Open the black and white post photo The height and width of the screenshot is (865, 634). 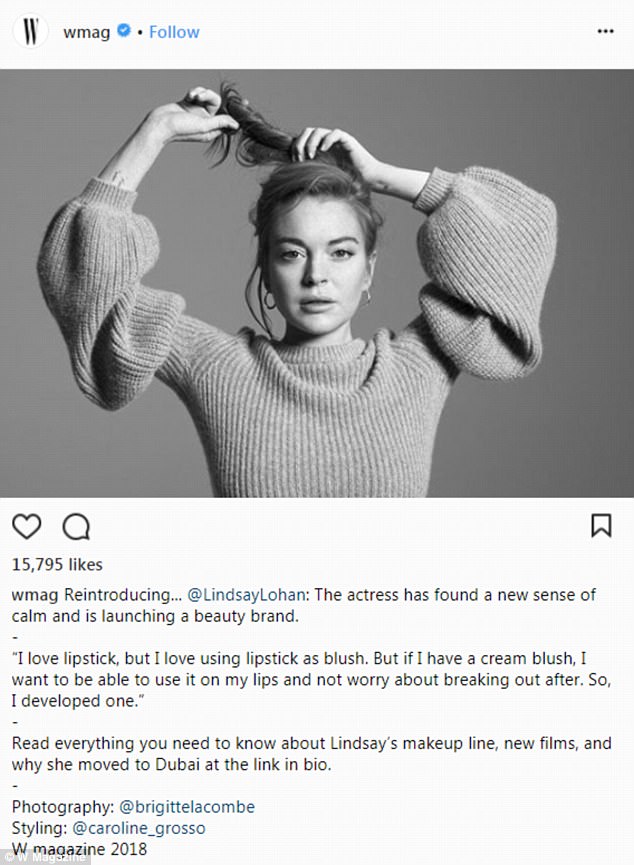pyautogui.click(x=317, y=283)
